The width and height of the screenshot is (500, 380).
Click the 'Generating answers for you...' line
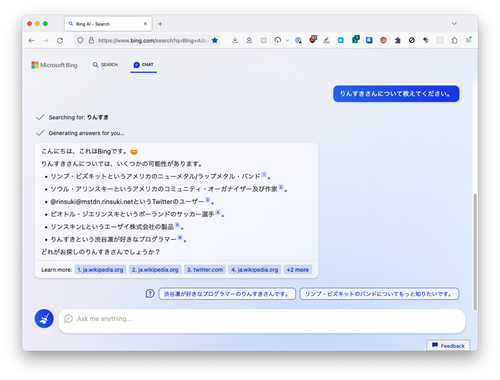coord(87,133)
